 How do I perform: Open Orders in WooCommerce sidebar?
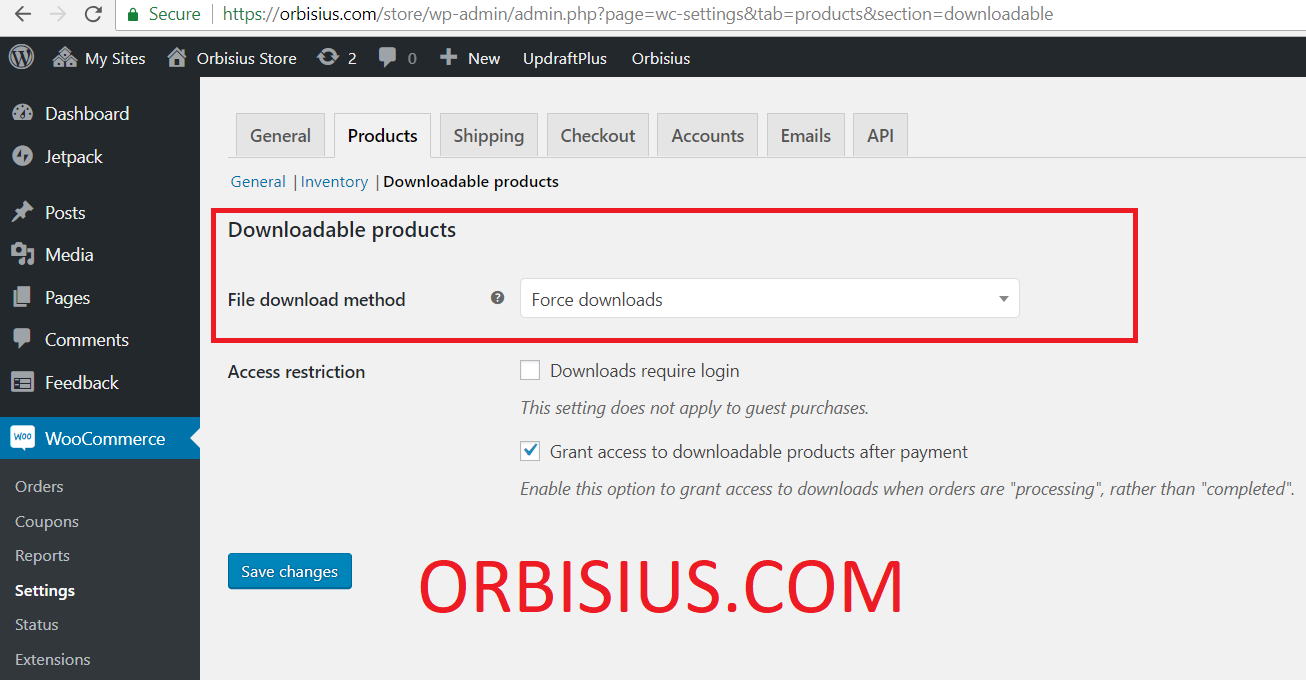pos(39,487)
